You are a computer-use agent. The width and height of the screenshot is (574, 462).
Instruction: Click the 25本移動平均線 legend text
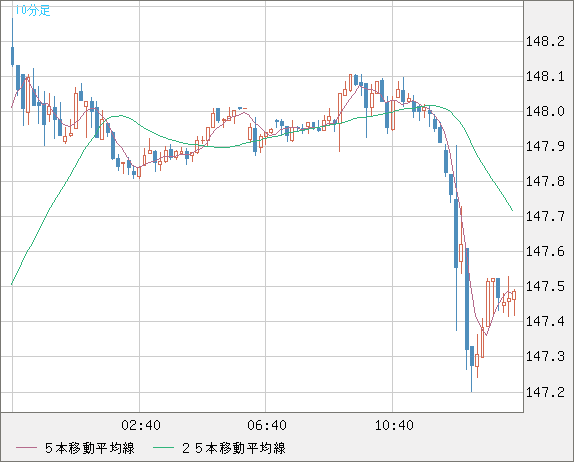pyautogui.click(x=234, y=448)
